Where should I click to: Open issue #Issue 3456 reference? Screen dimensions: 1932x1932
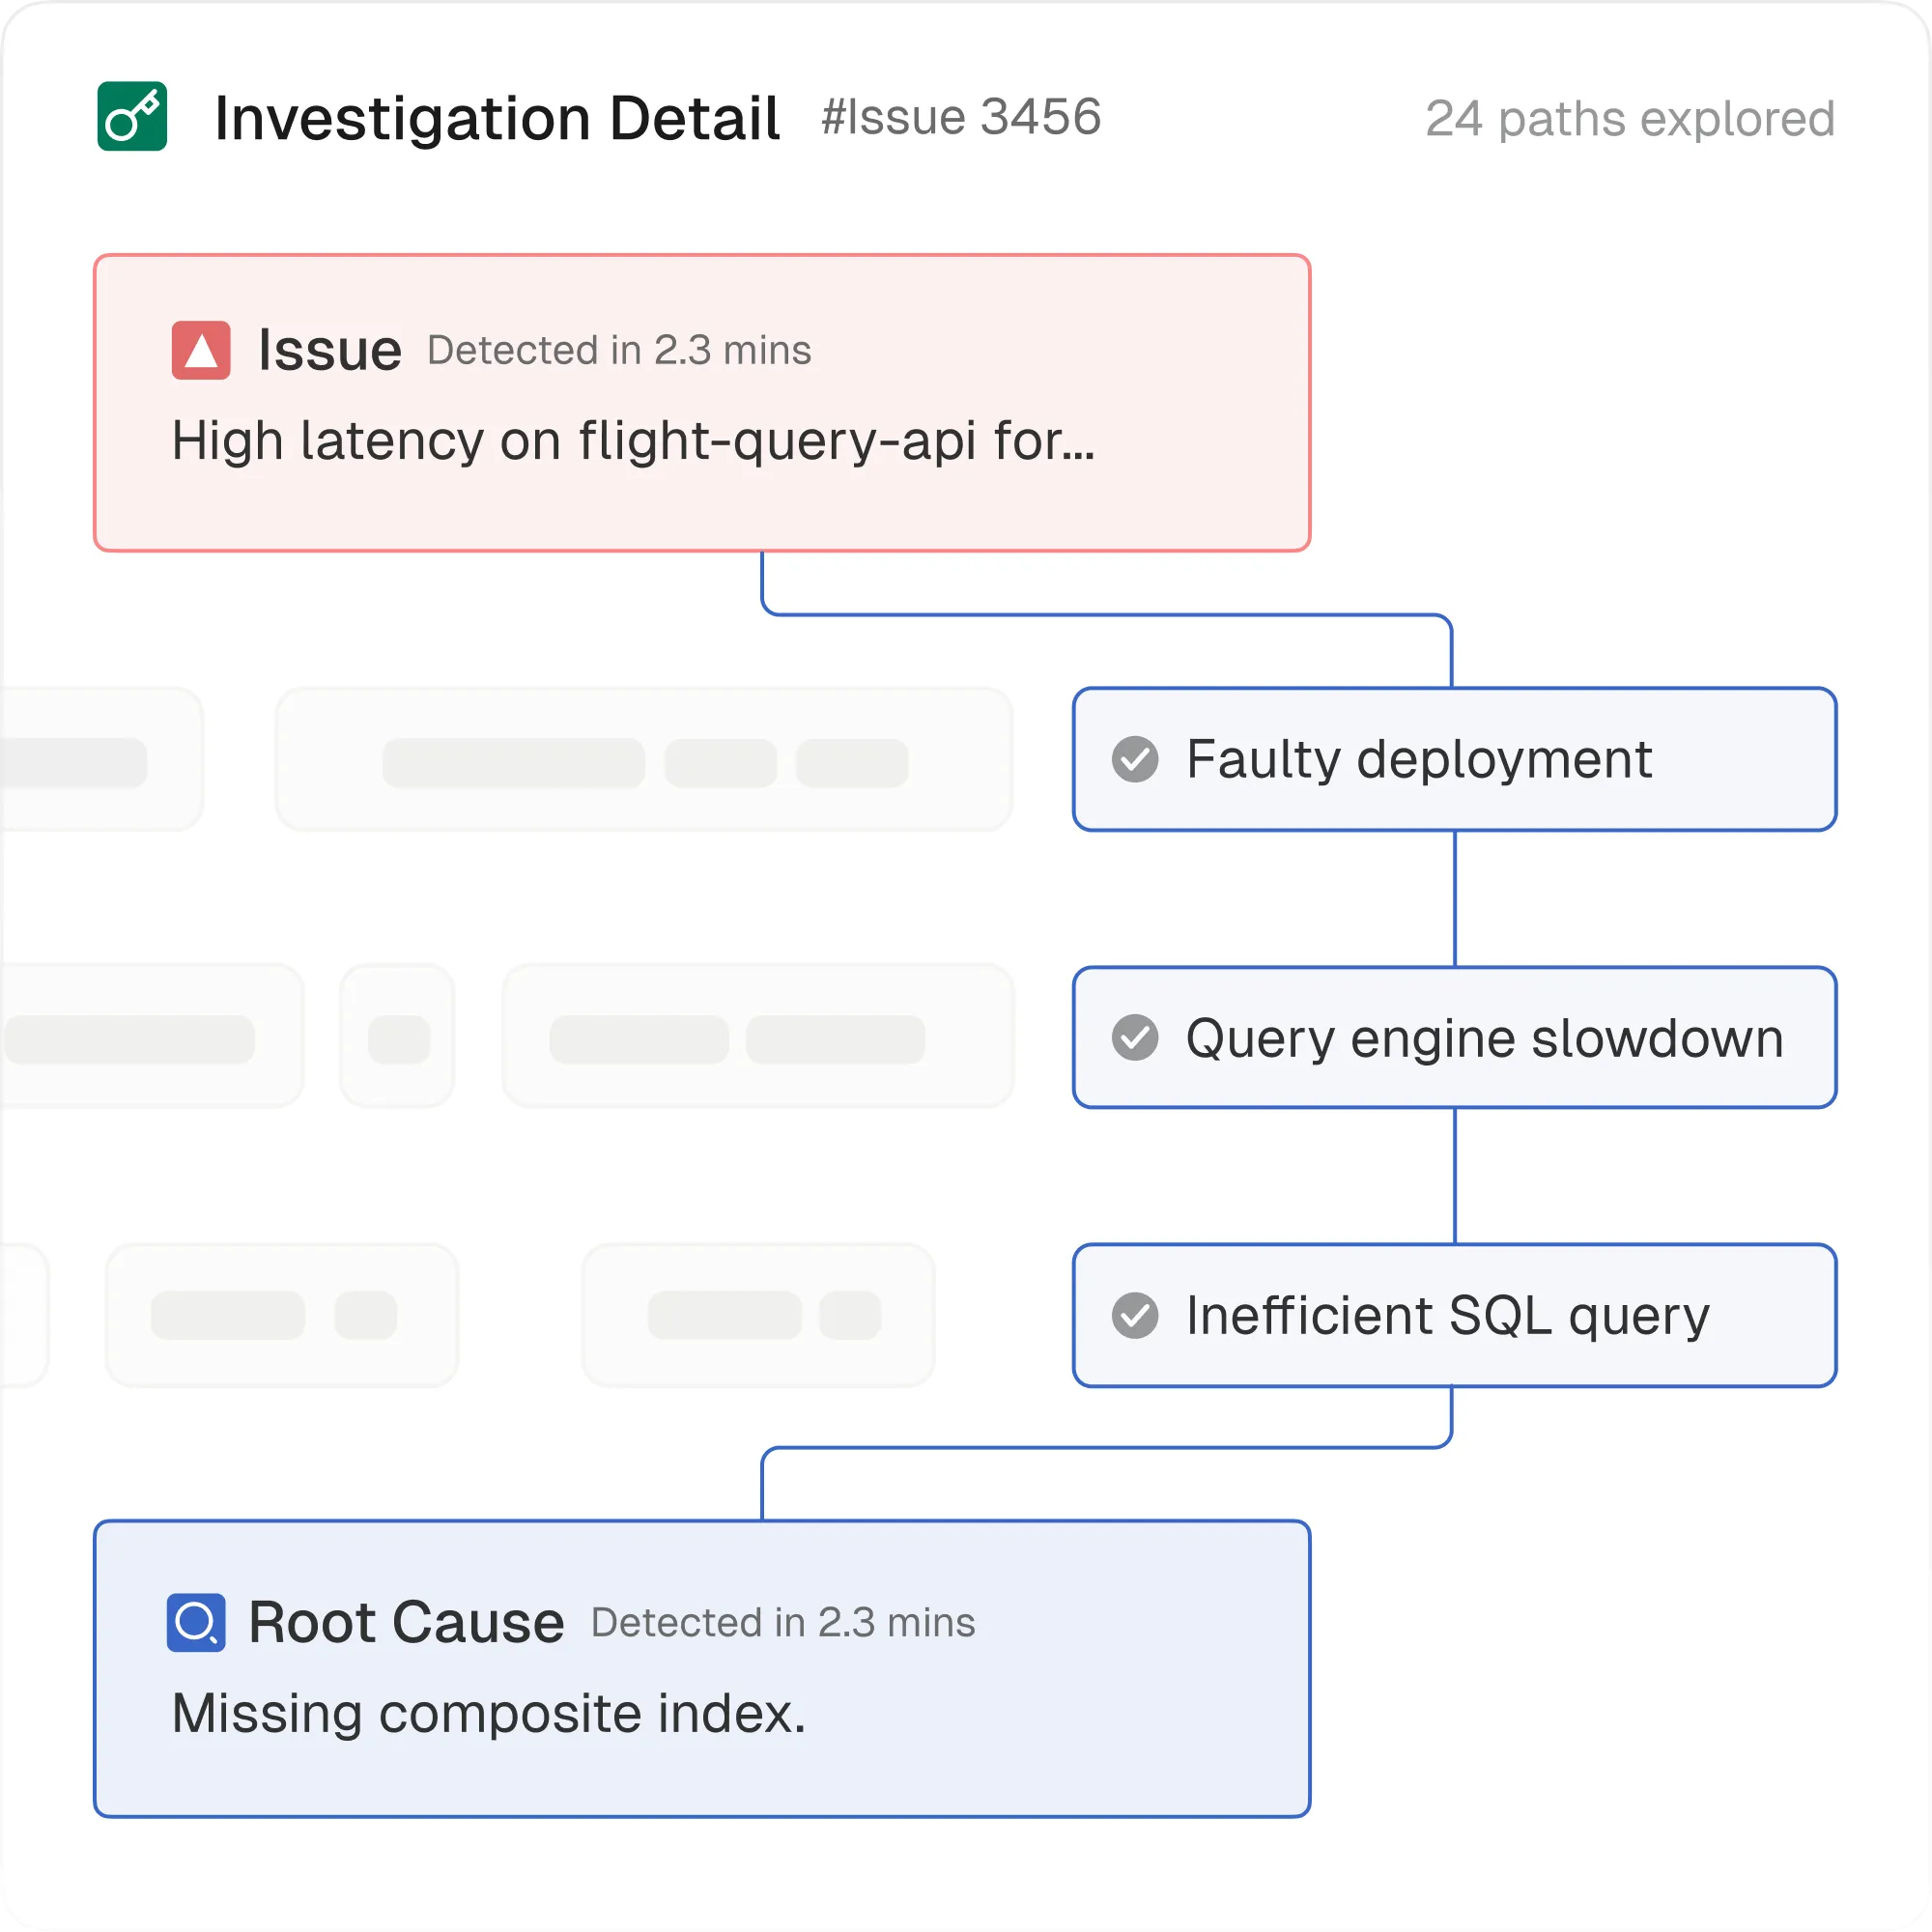tap(958, 118)
